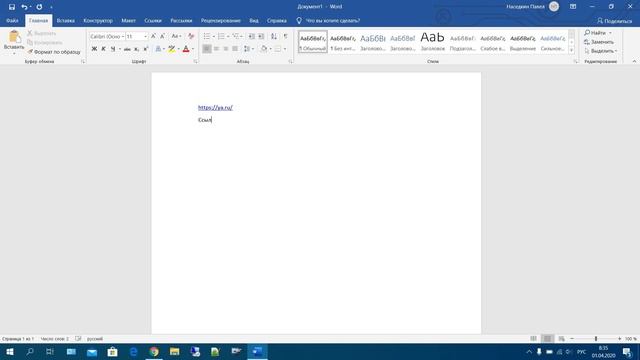Click the decrease indent icon

(x=252, y=36)
